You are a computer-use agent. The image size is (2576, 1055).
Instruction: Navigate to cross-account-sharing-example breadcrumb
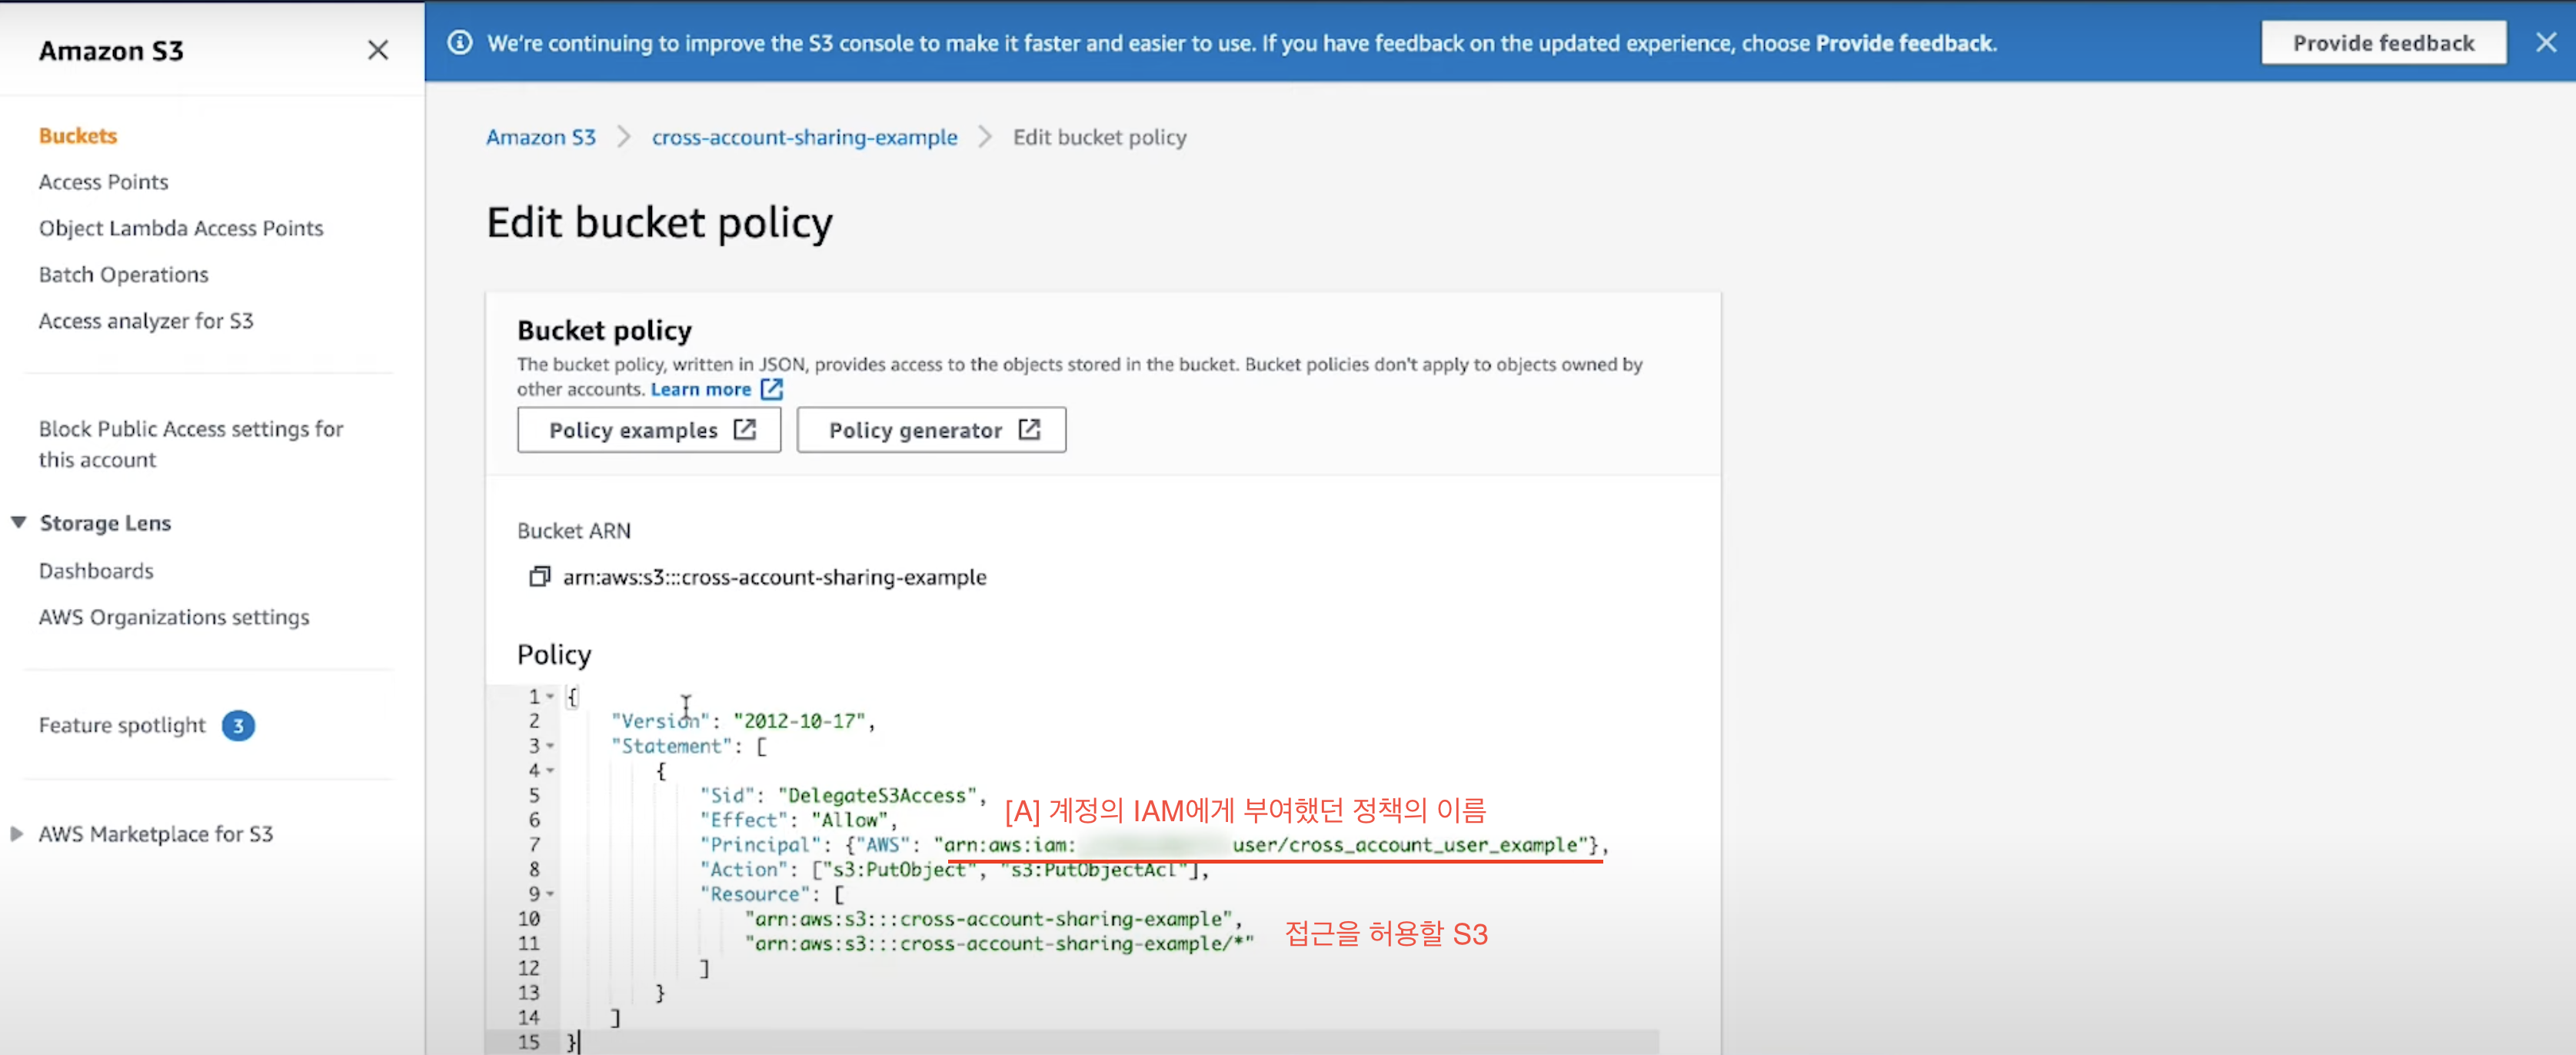804,137
